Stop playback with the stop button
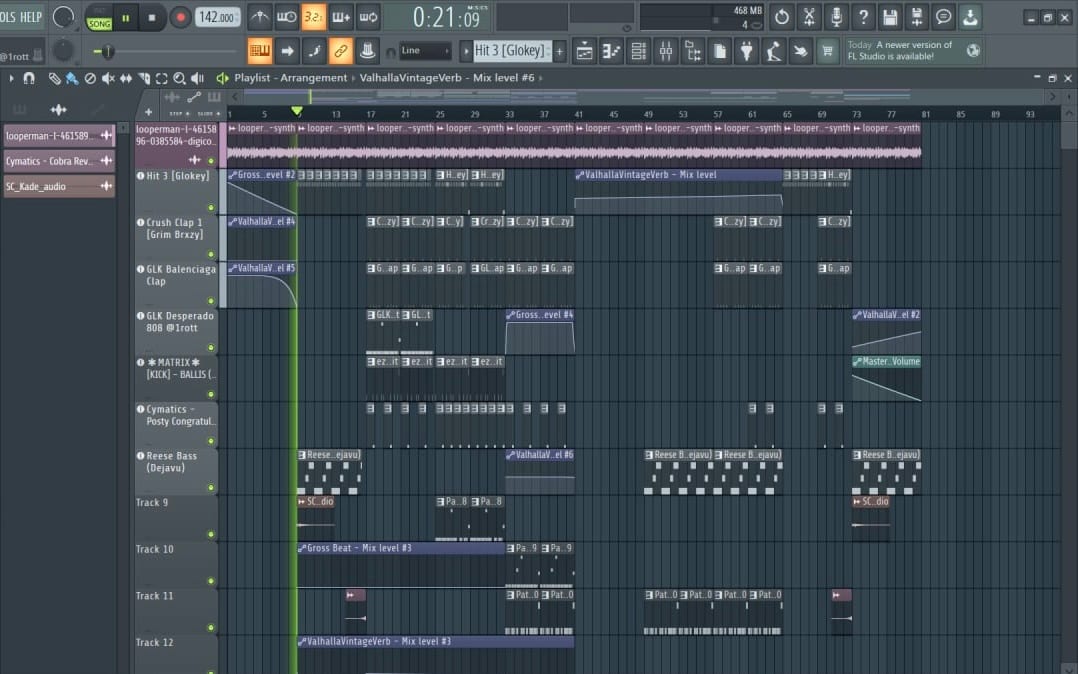The height and width of the screenshot is (674, 1078). click(152, 18)
